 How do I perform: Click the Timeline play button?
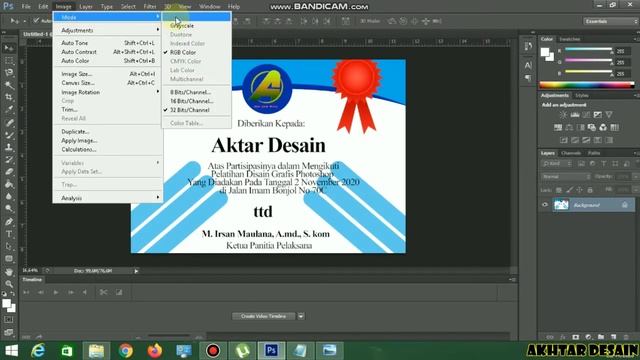coord(56,292)
